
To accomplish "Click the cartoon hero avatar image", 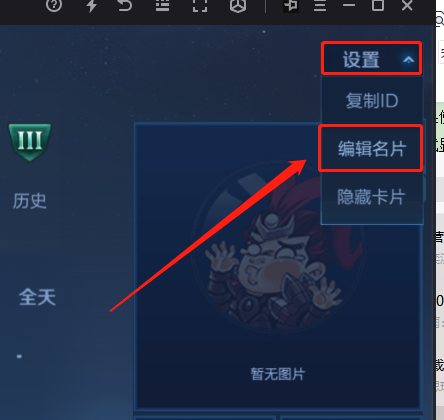I will point(277,245).
